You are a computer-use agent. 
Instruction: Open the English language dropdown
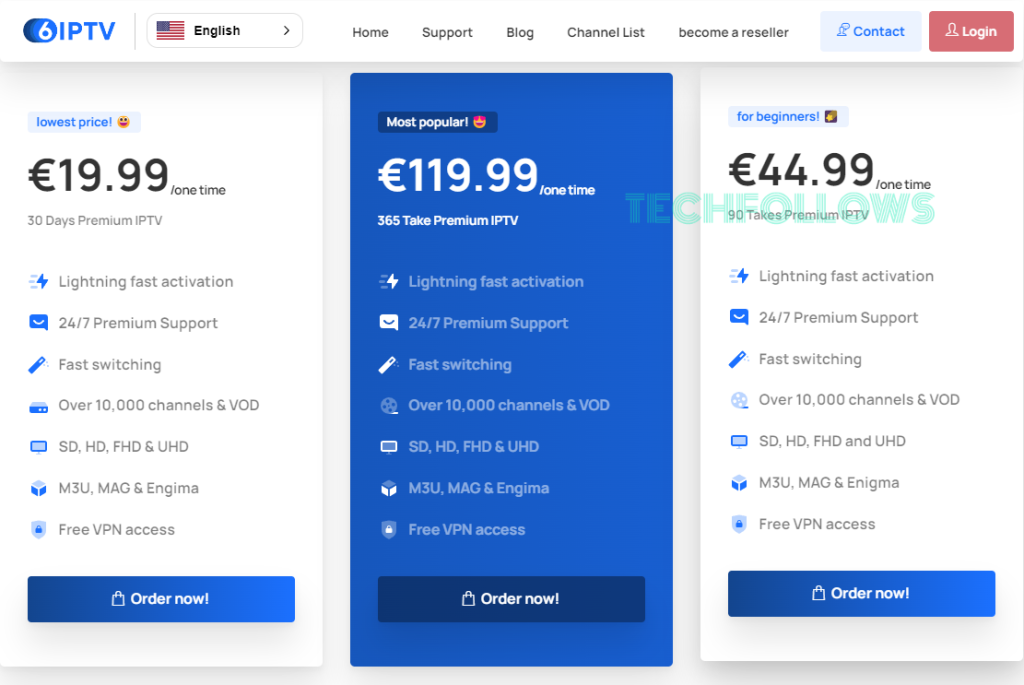pyautogui.click(x=225, y=31)
